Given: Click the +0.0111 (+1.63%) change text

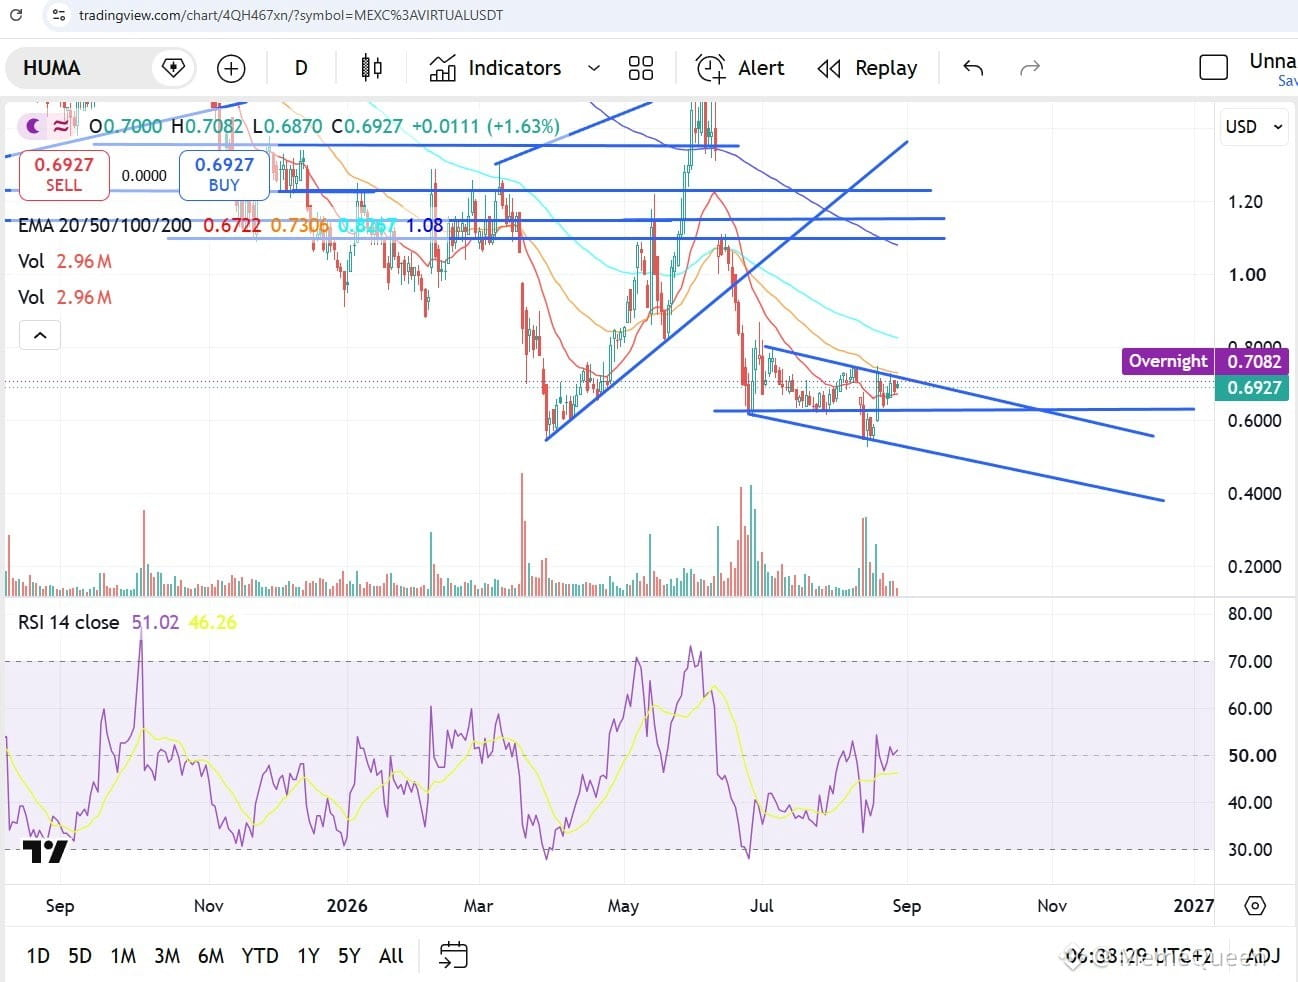Looking at the screenshot, I should (486, 127).
